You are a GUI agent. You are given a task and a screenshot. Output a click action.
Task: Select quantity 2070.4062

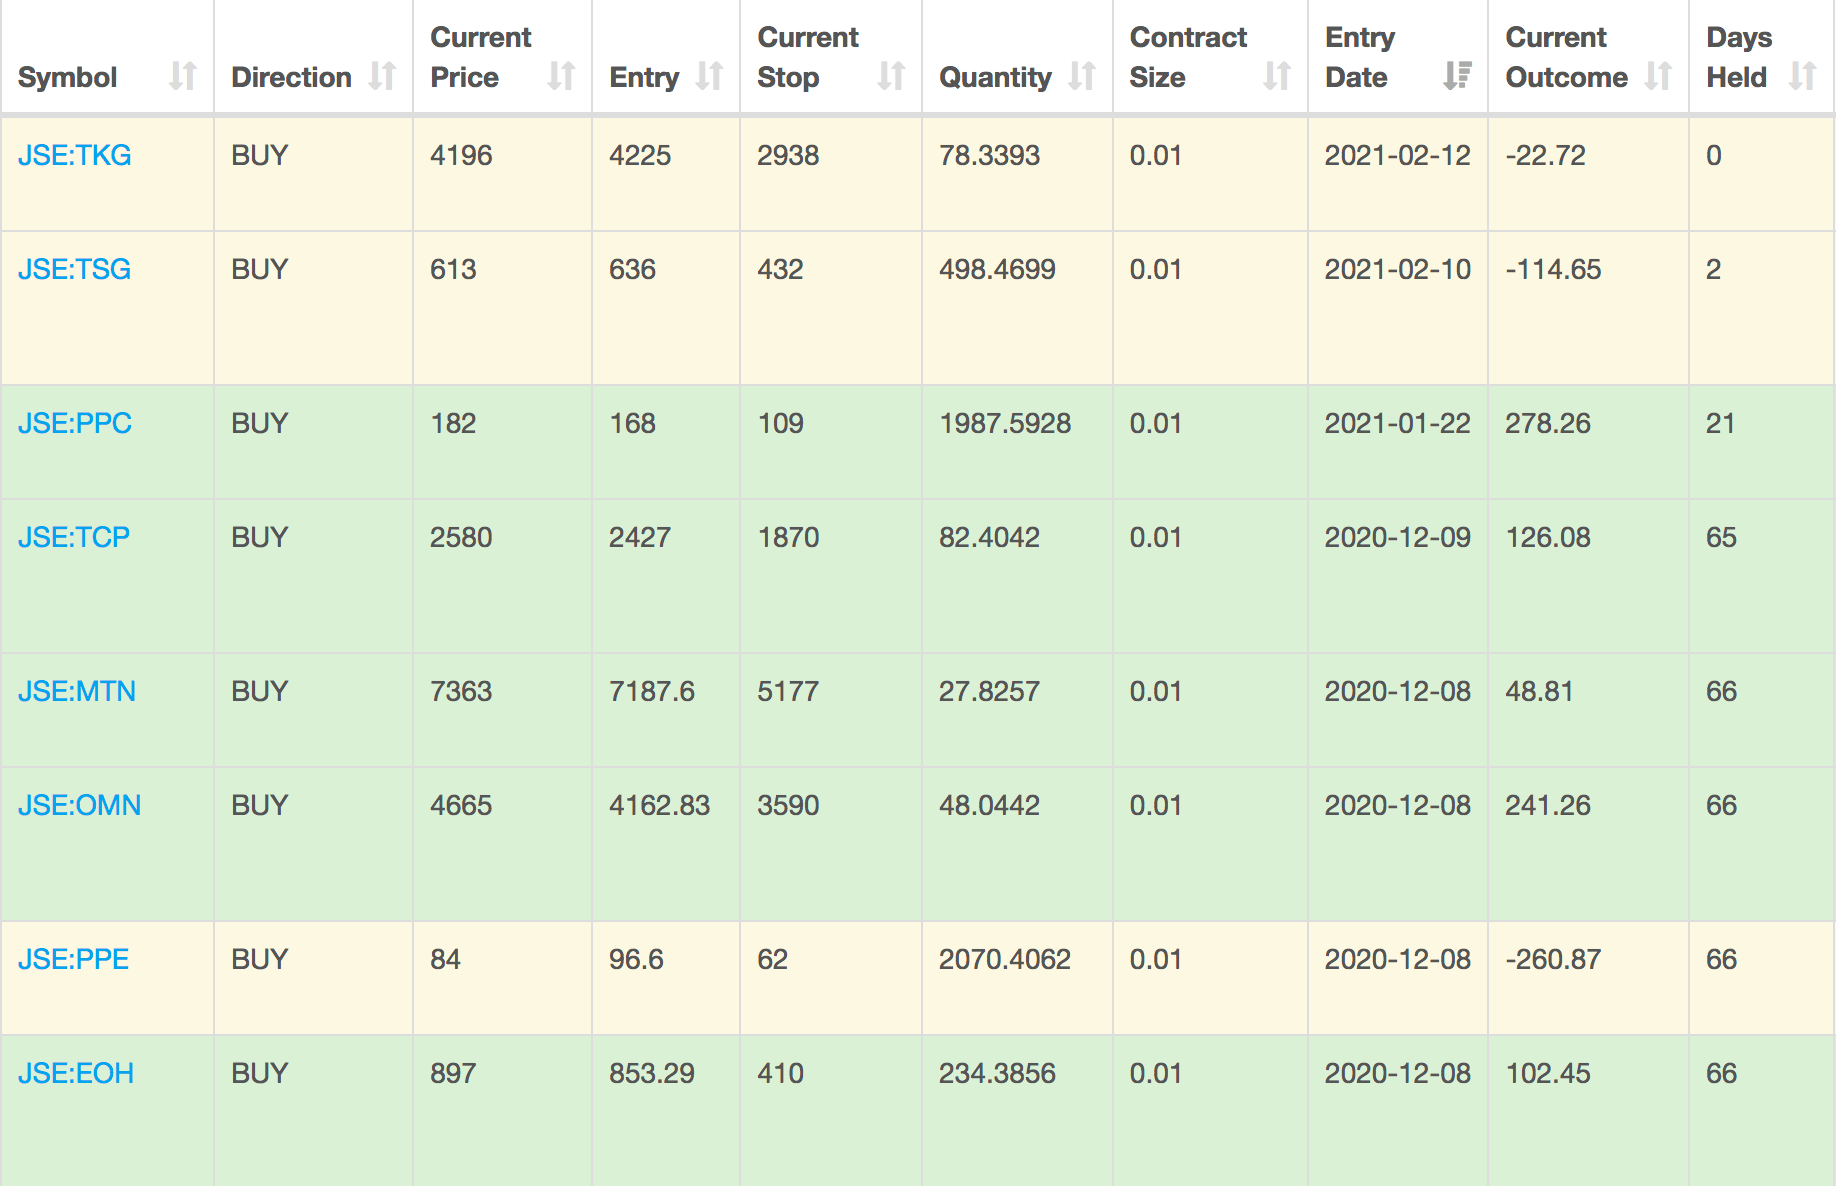pos(1005,959)
